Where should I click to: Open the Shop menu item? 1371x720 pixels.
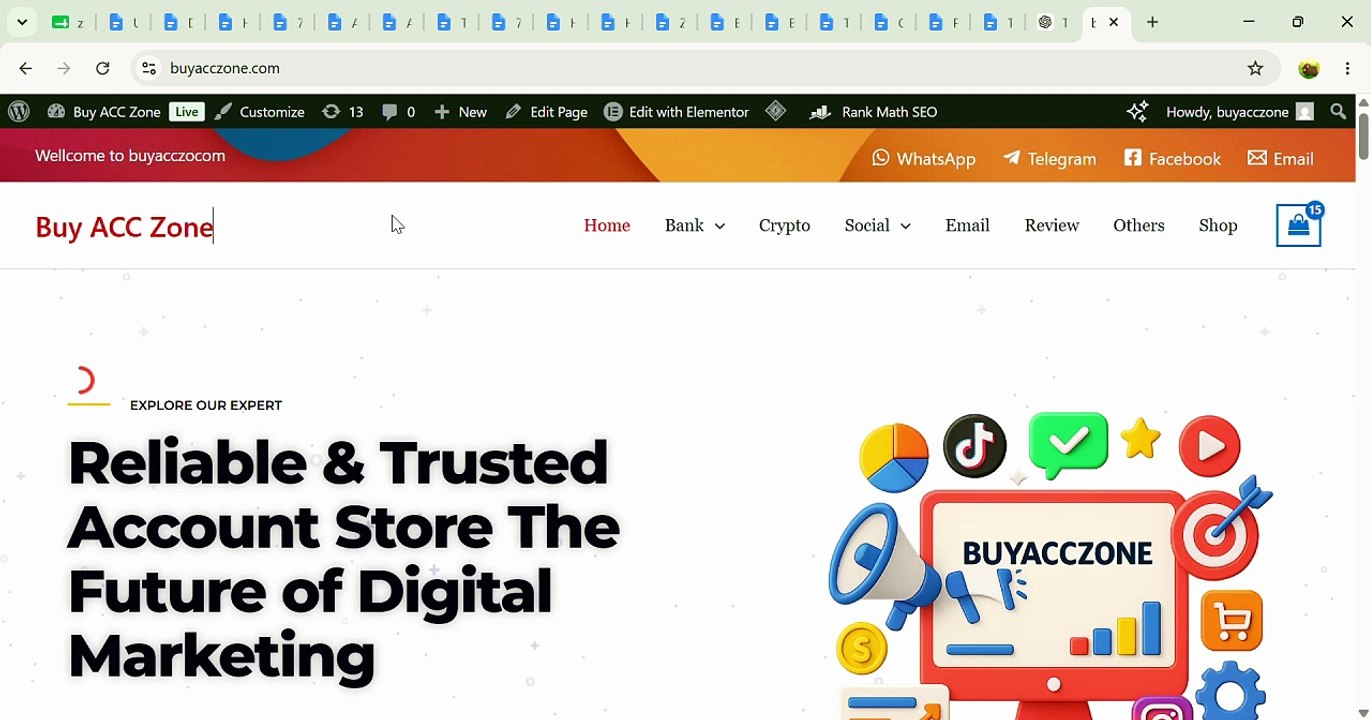click(x=1218, y=225)
